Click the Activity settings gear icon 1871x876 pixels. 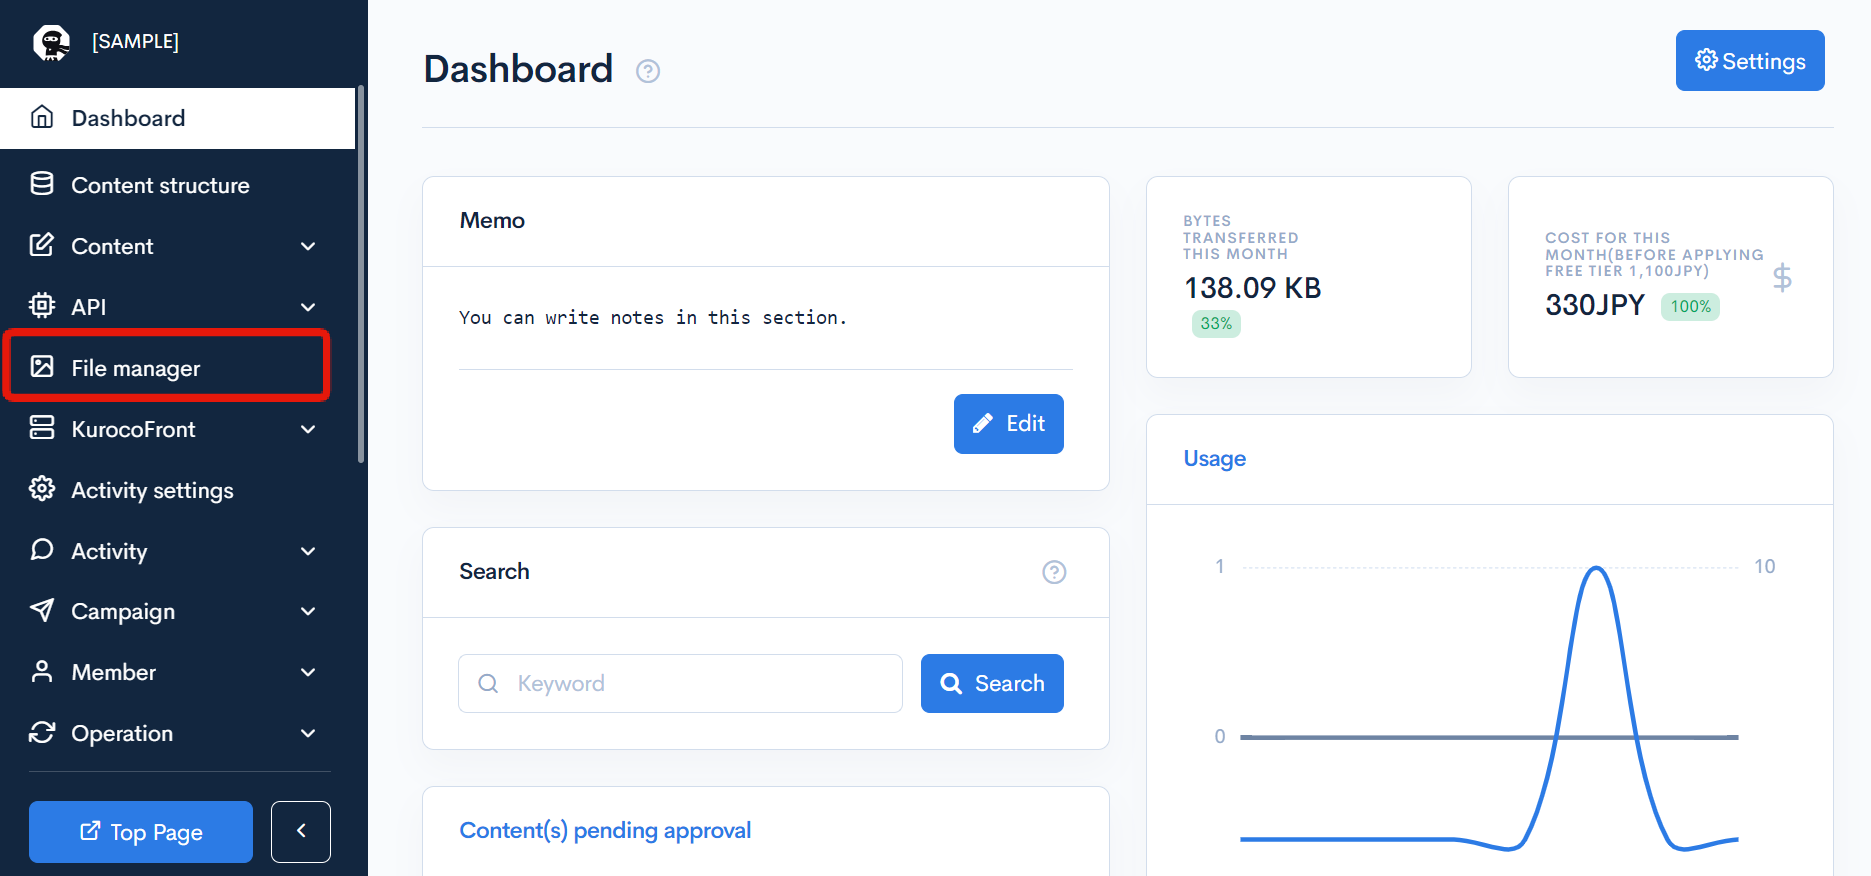coord(42,489)
